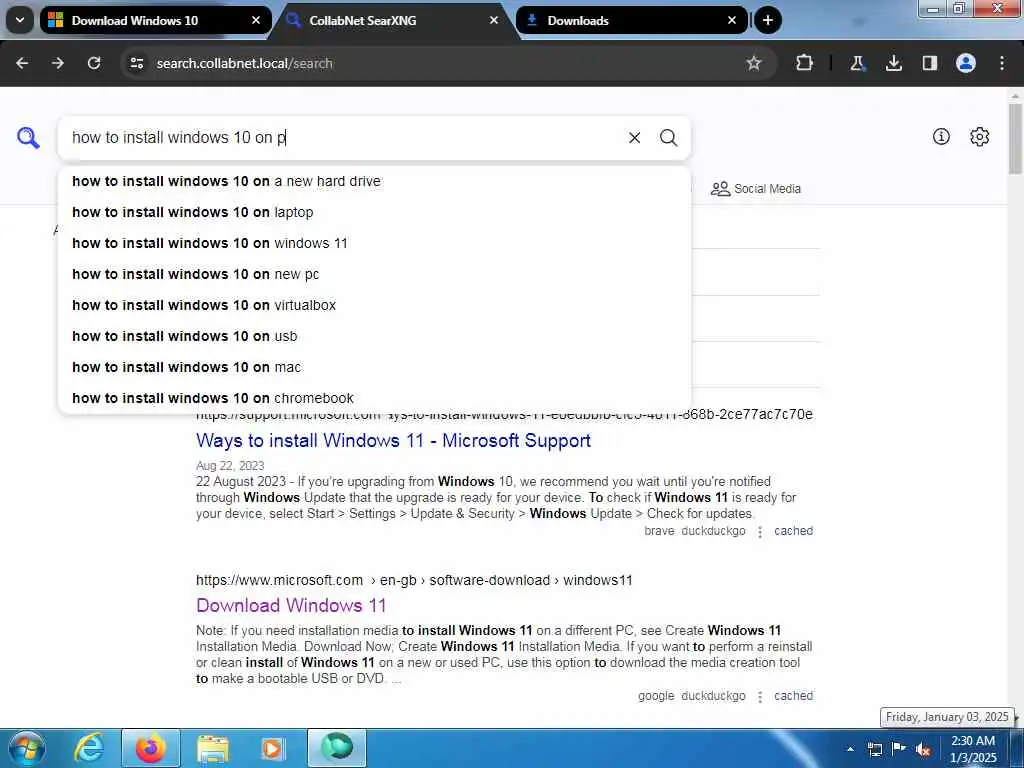This screenshot has width=1024, height=768.
Task: Open the browser downloads icon
Action: pos(894,63)
